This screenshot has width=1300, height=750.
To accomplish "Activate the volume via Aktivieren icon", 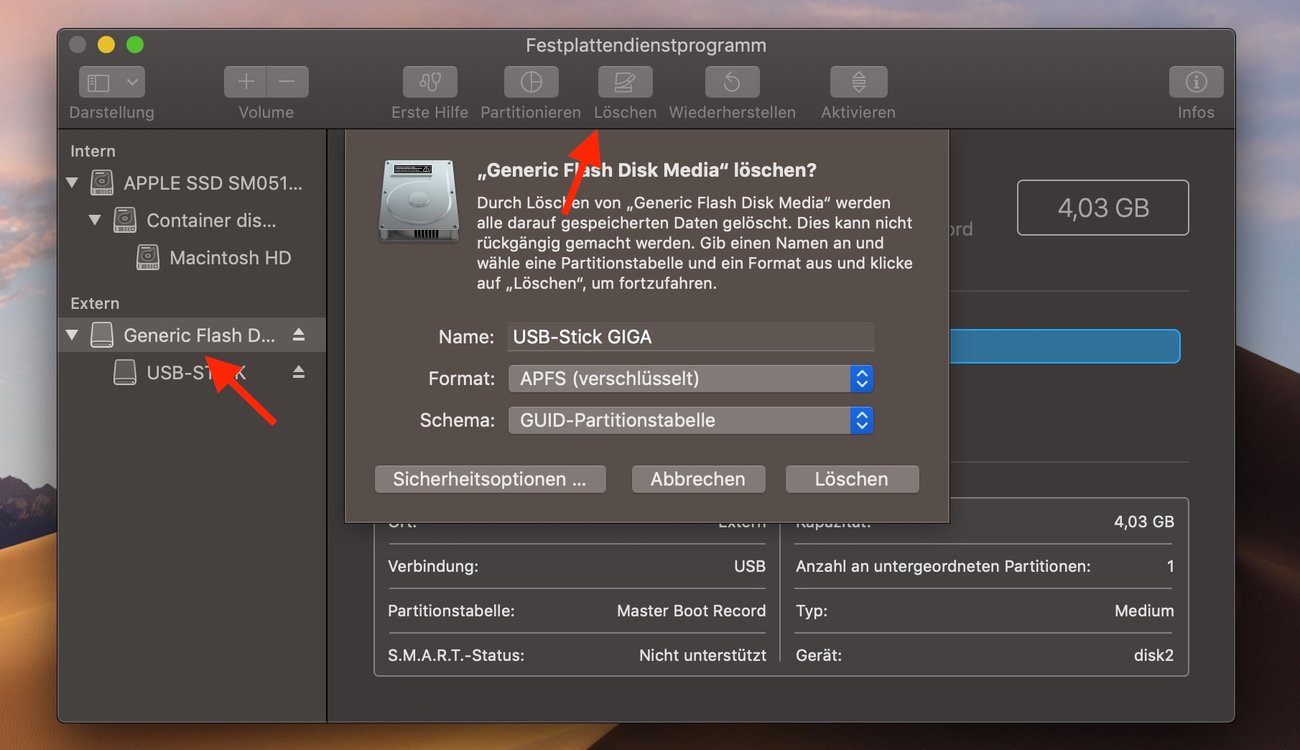I will click(857, 82).
